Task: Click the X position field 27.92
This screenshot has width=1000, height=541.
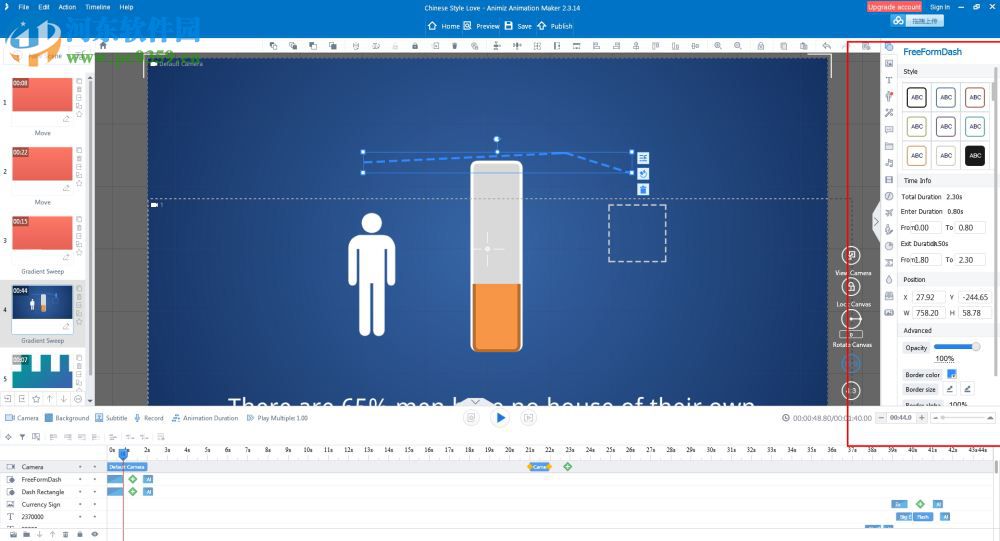Action: tap(928, 297)
